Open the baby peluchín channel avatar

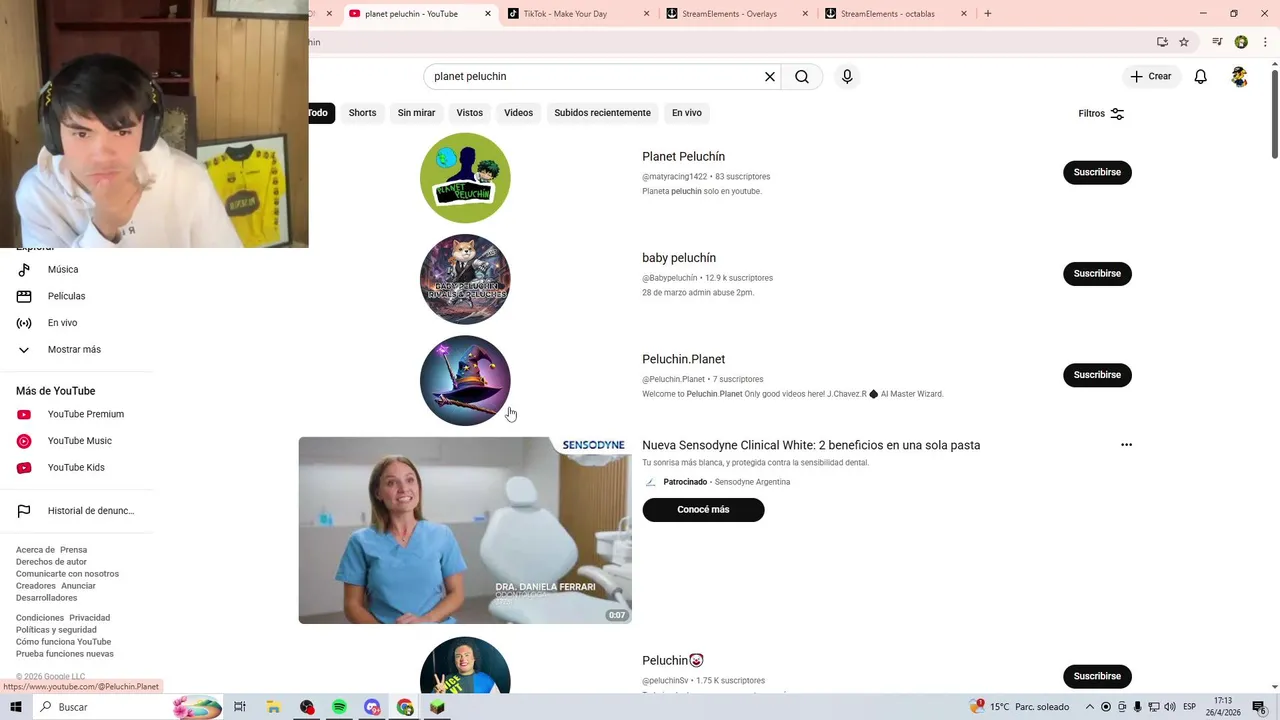tap(465, 279)
